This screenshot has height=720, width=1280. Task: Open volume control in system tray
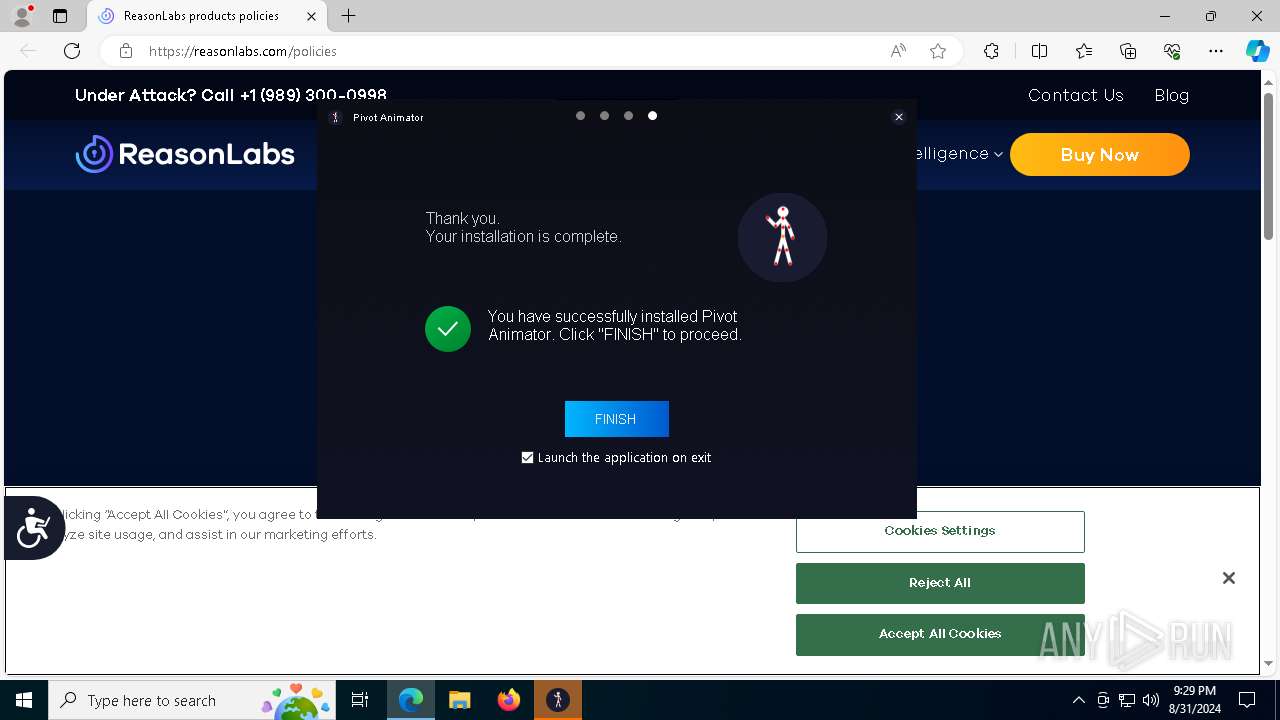tap(1151, 700)
